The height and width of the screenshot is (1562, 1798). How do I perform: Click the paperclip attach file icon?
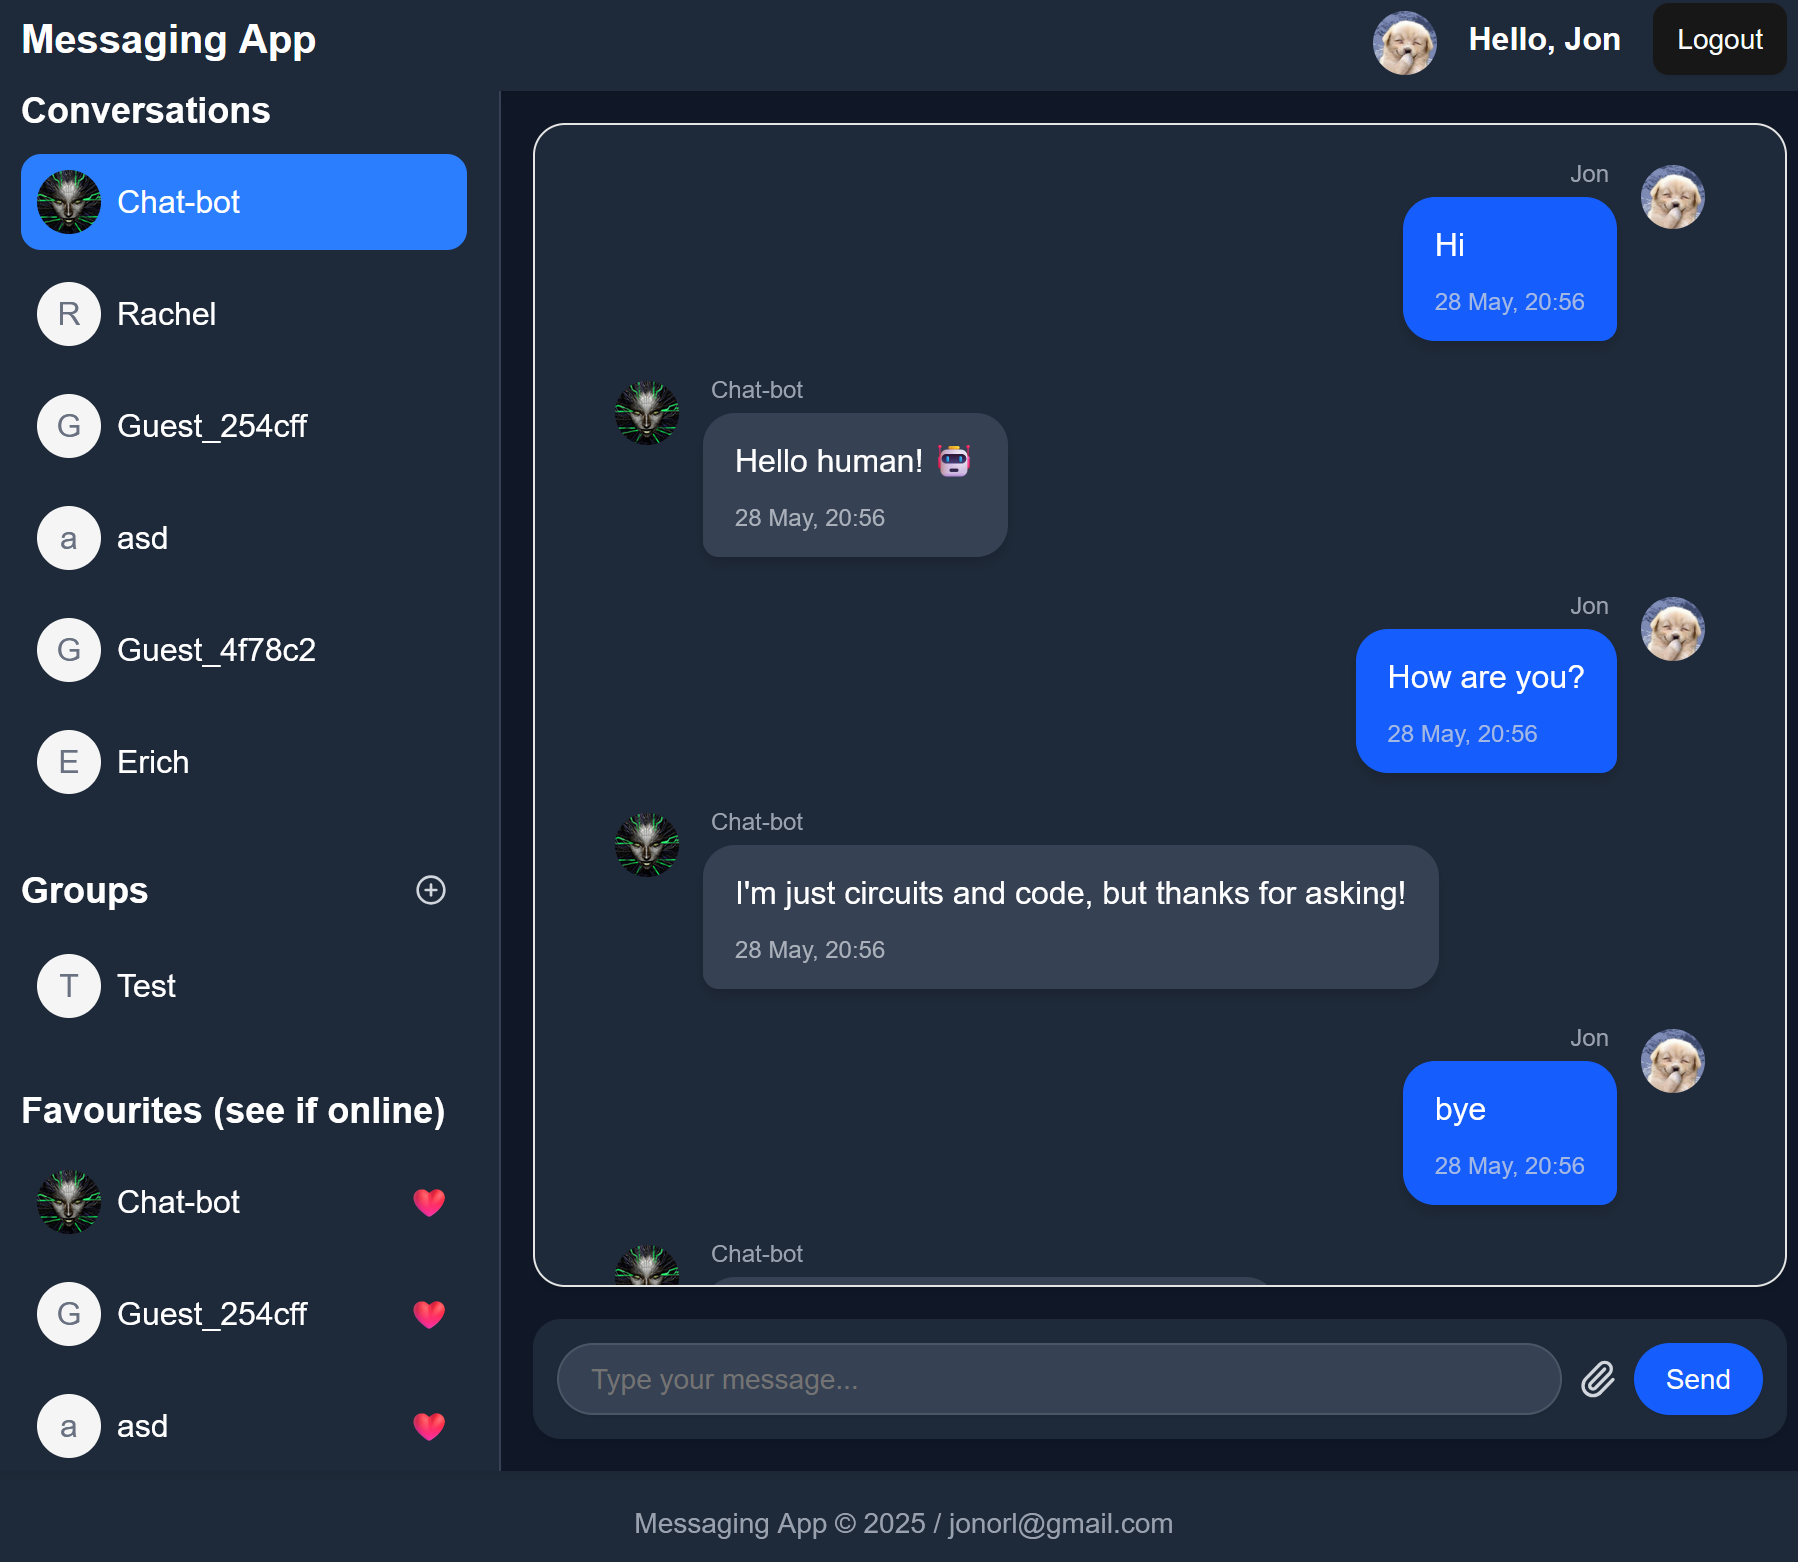[x=1597, y=1379]
